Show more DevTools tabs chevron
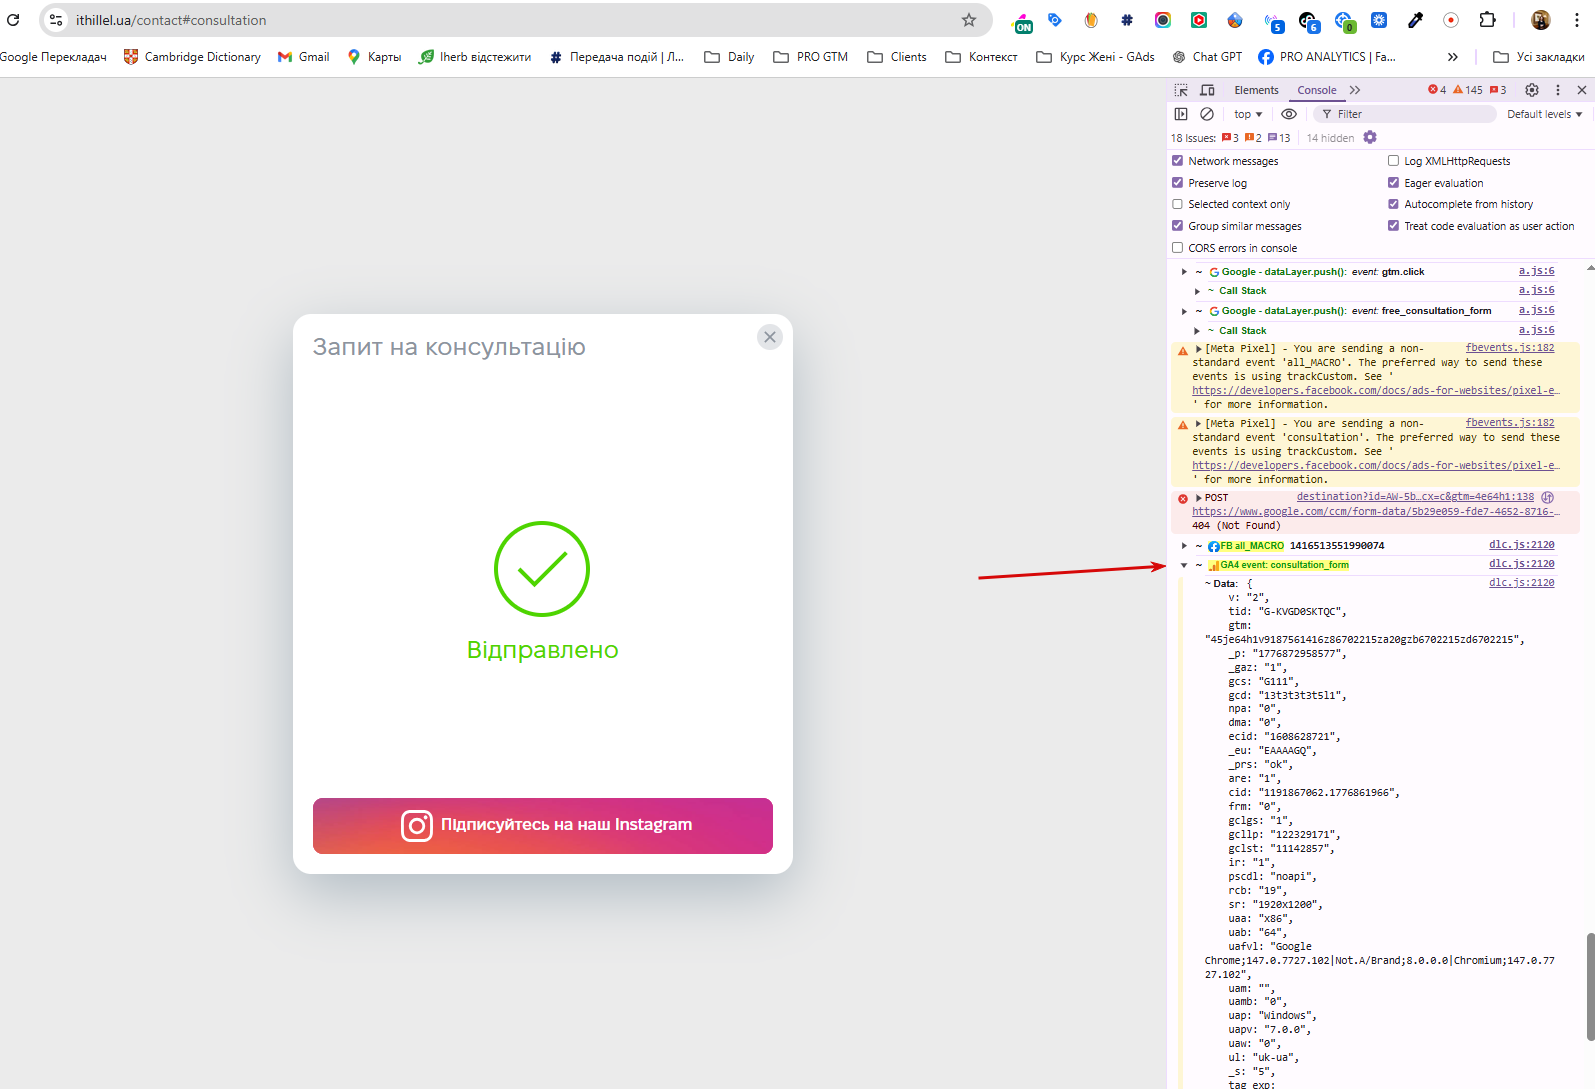This screenshot has height=1089, width=1595. [x=1355, y=90]
